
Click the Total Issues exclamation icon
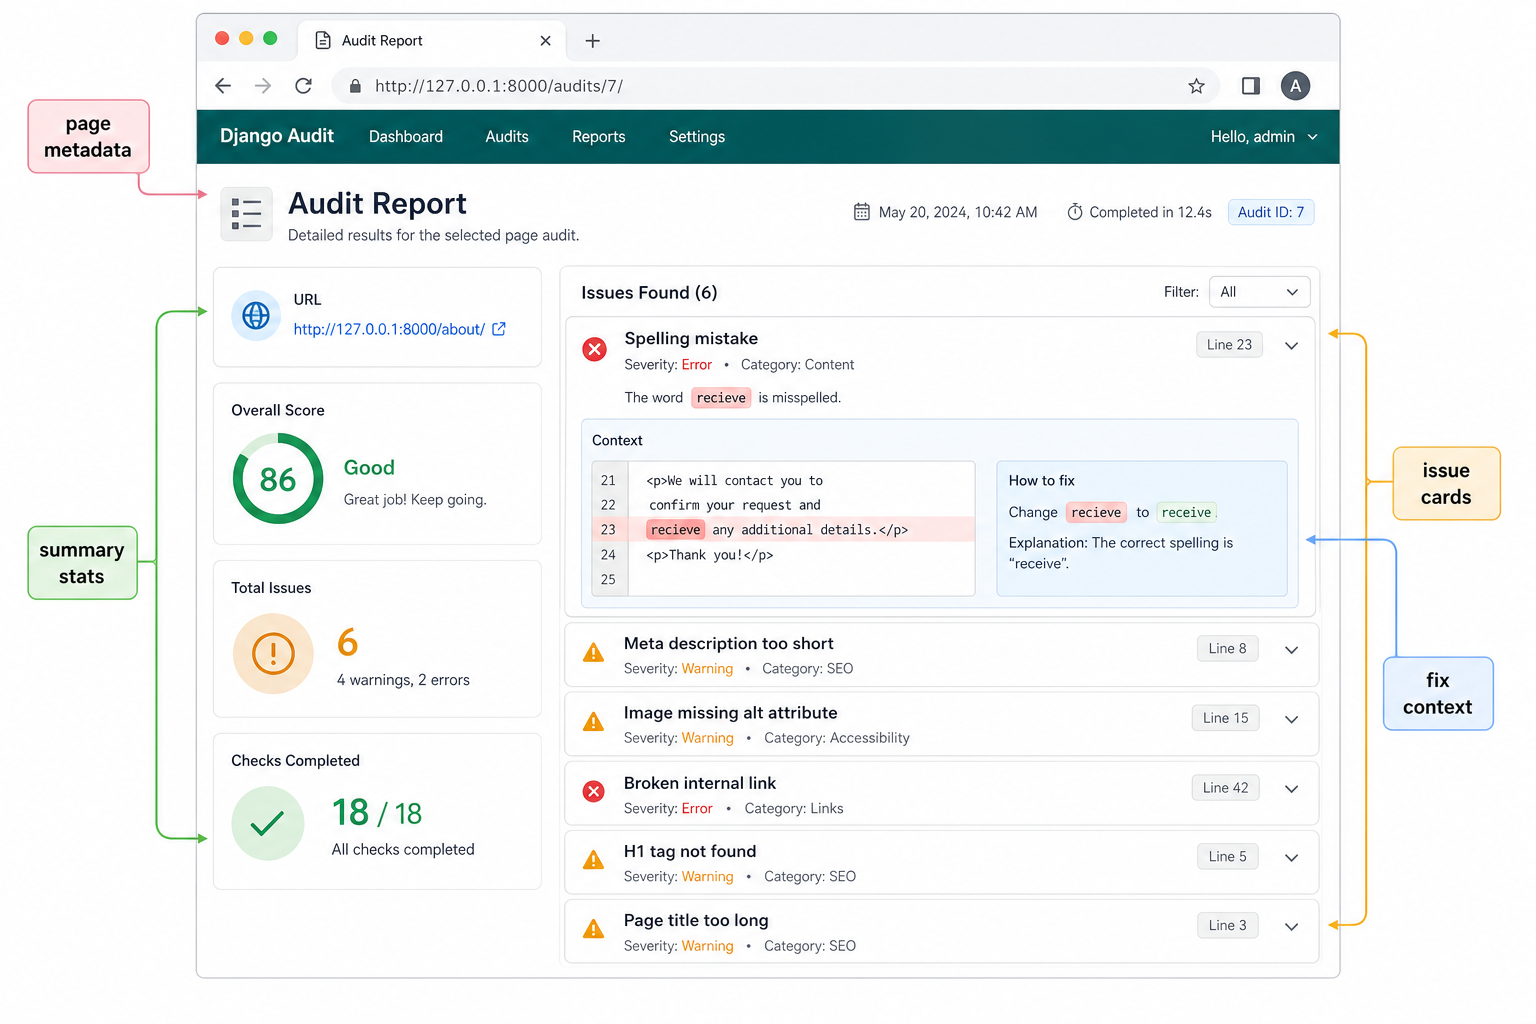tap(273, 654)
